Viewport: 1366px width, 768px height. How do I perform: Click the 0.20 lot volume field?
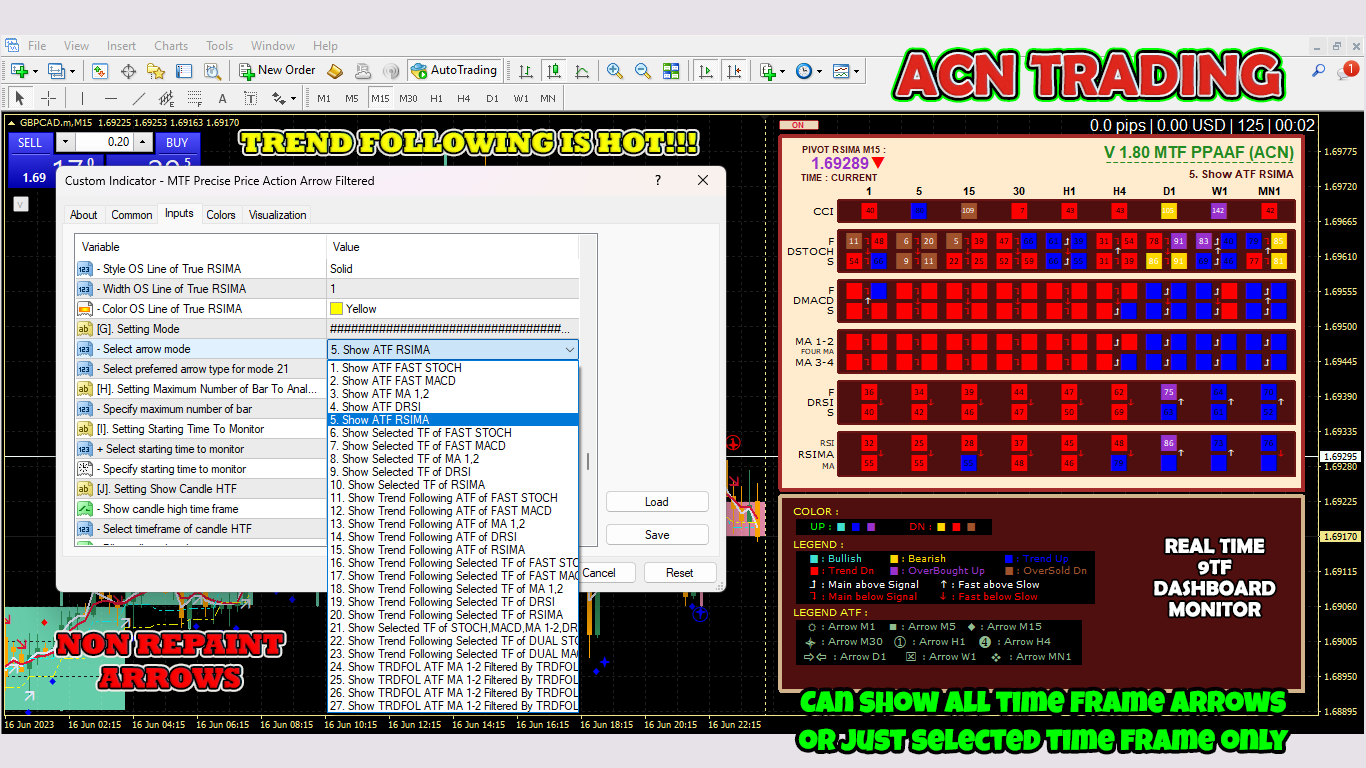click(104, 142)
